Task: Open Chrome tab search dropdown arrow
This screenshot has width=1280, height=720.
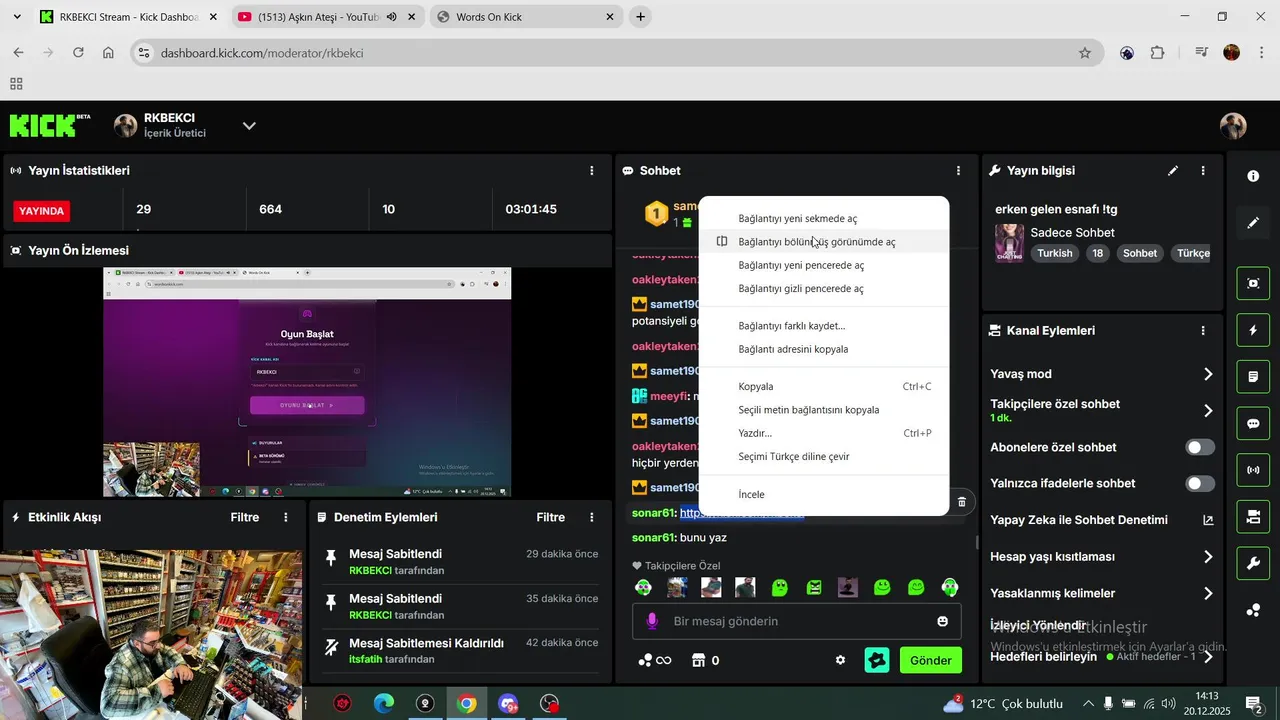Action: pos(16,17)
